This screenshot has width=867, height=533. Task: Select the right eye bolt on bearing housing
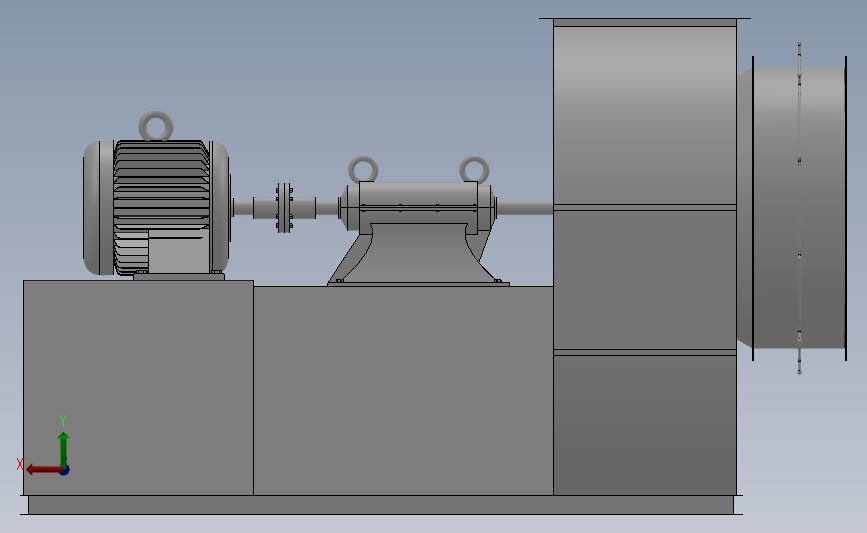[x=474, y=169]
